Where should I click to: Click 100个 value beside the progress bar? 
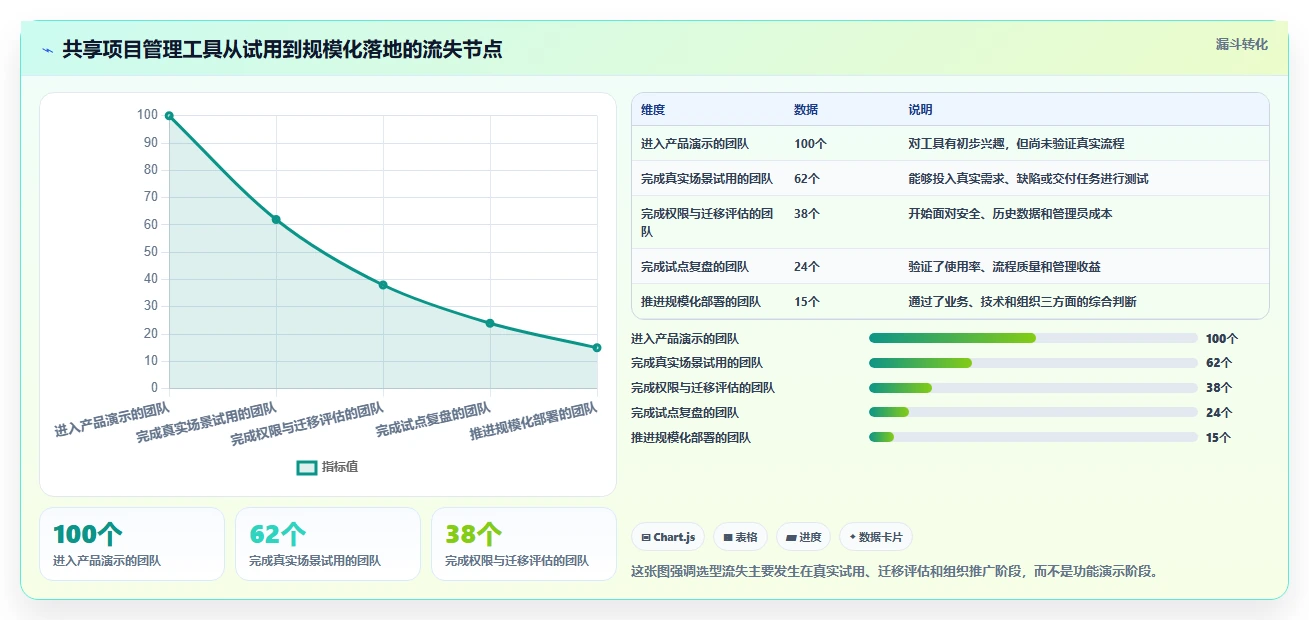1222,339
